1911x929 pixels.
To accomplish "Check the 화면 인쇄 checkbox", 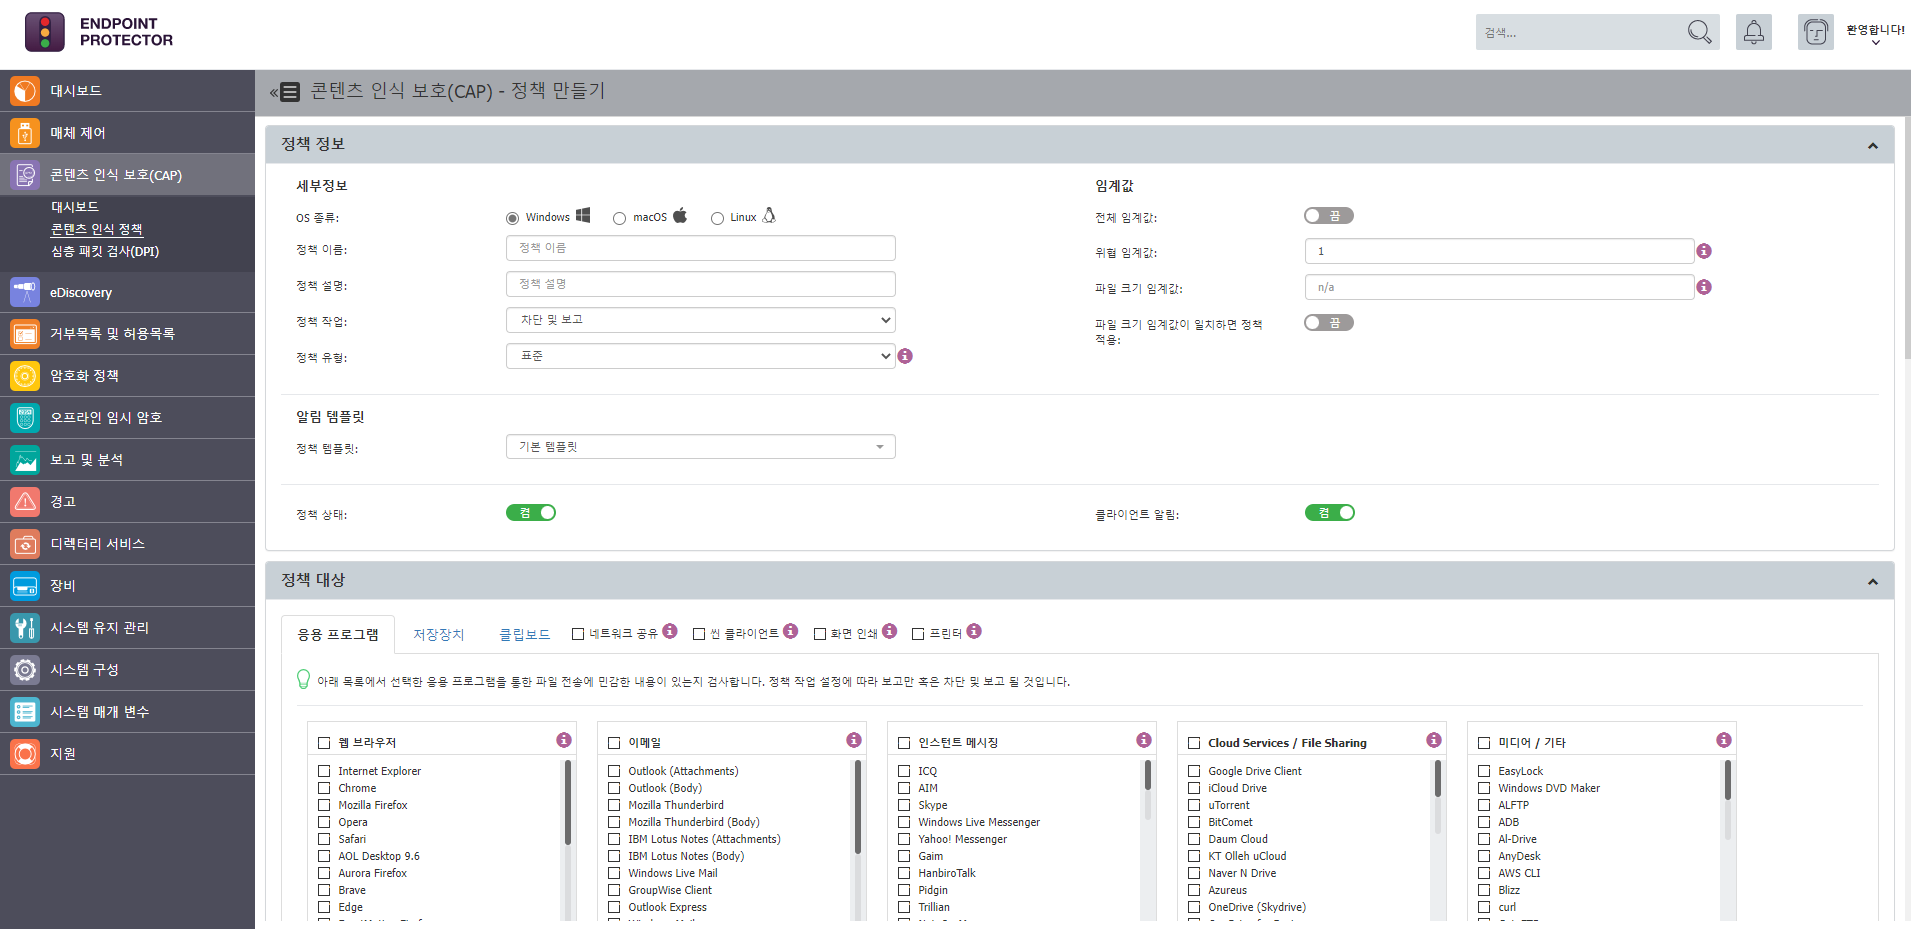I will pyautogui.click(x=820, y=634).
